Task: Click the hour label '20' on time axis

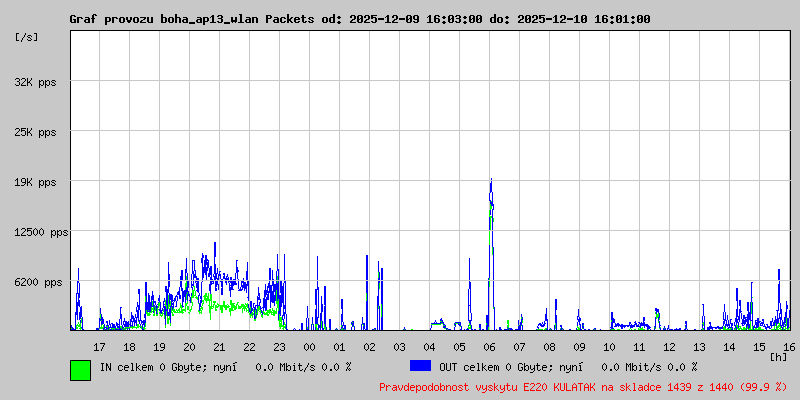Action: pos(189,347)
